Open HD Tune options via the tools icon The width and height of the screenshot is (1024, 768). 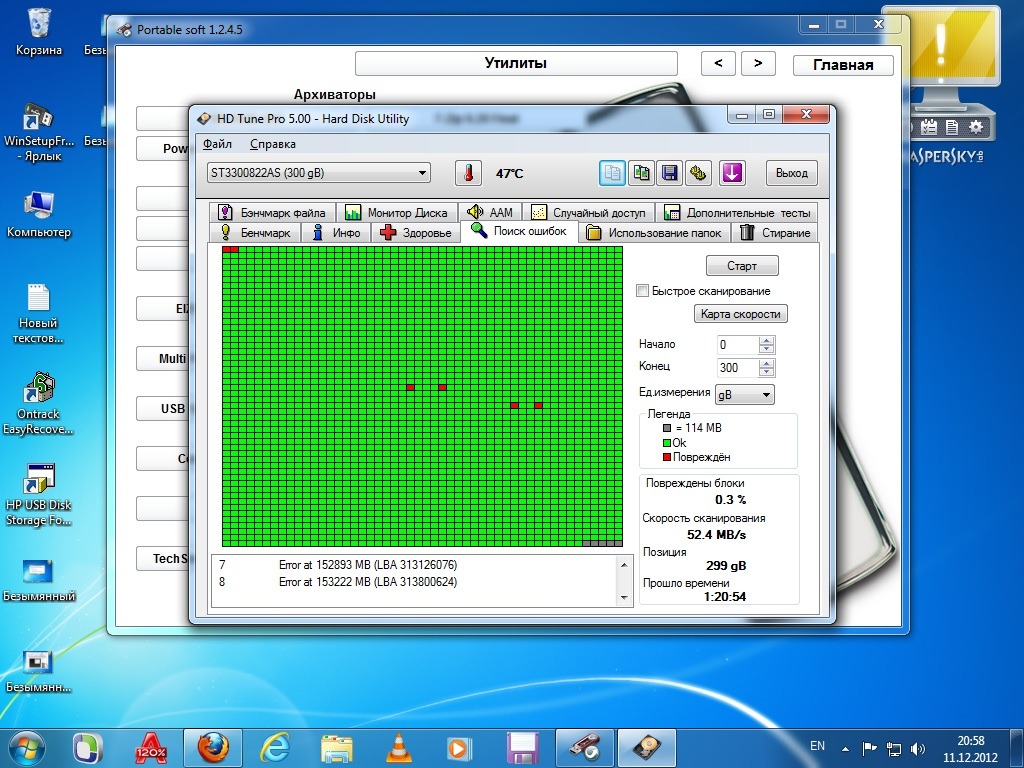(699, 173)
